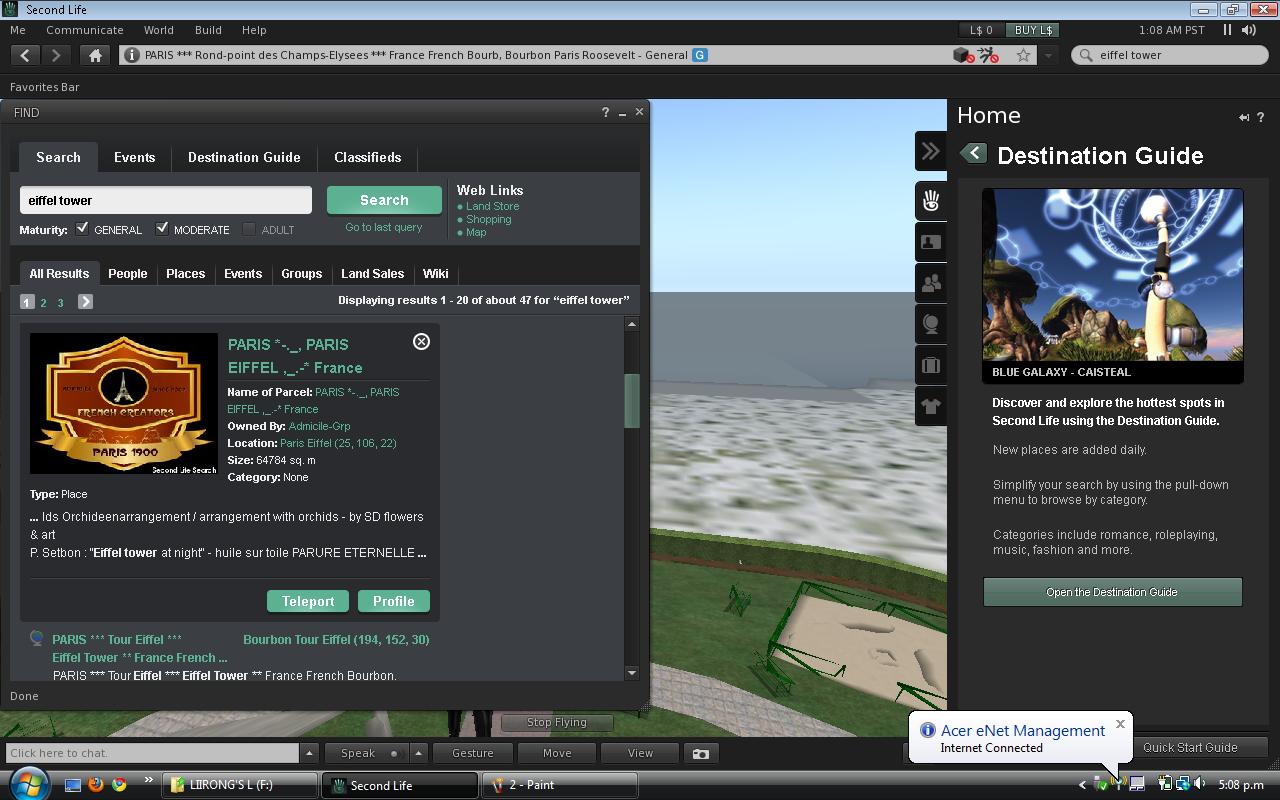Filter results by People
The height and width of the screenshot is (800, 1280).
tap(127, 273)
